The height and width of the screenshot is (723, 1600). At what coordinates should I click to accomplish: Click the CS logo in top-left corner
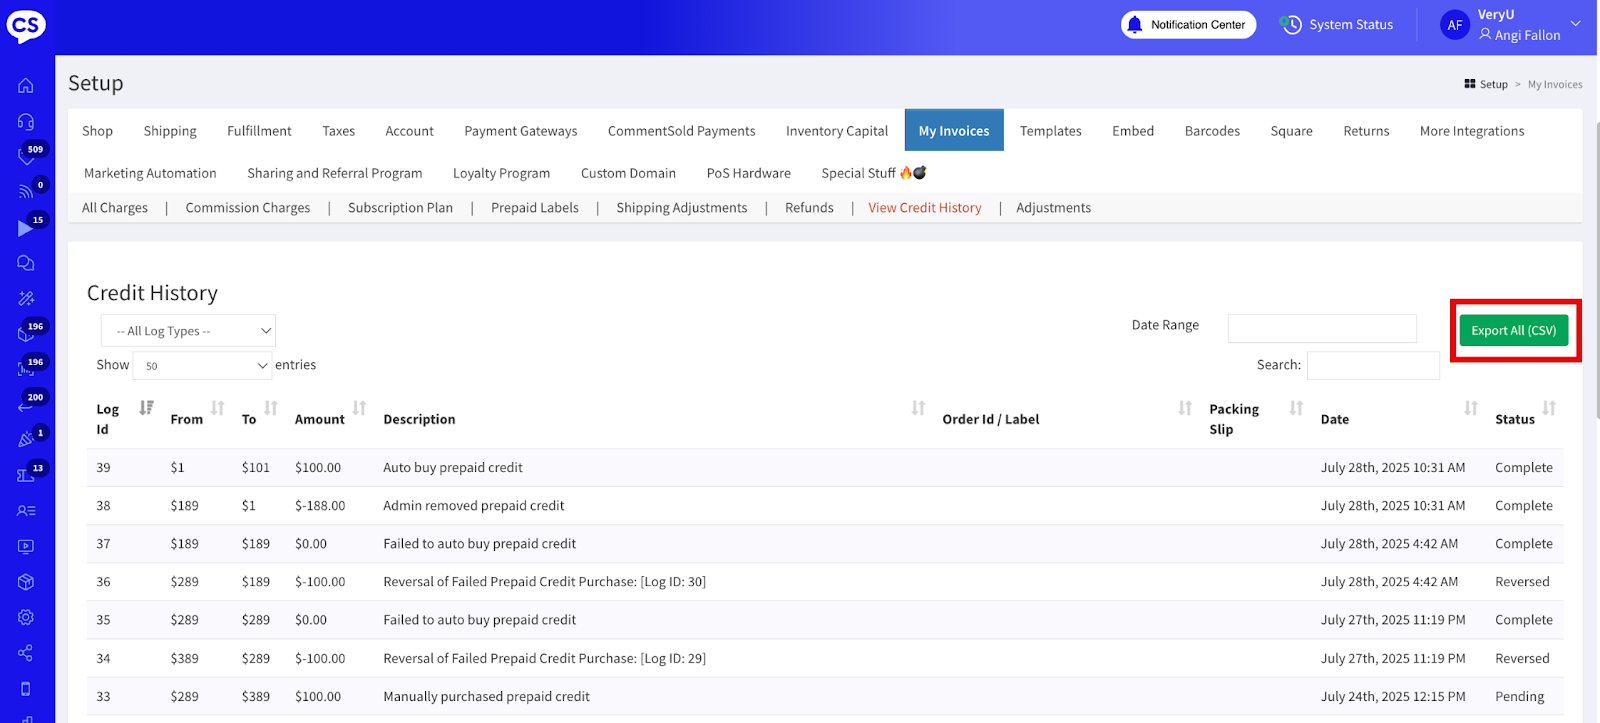[26, 26]
